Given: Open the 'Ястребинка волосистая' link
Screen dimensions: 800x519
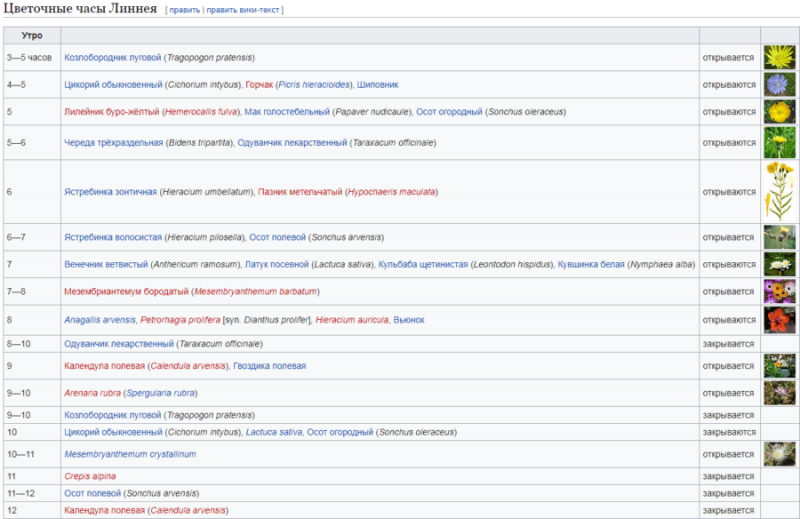Looking at the screenshot, I should [113, 237].
